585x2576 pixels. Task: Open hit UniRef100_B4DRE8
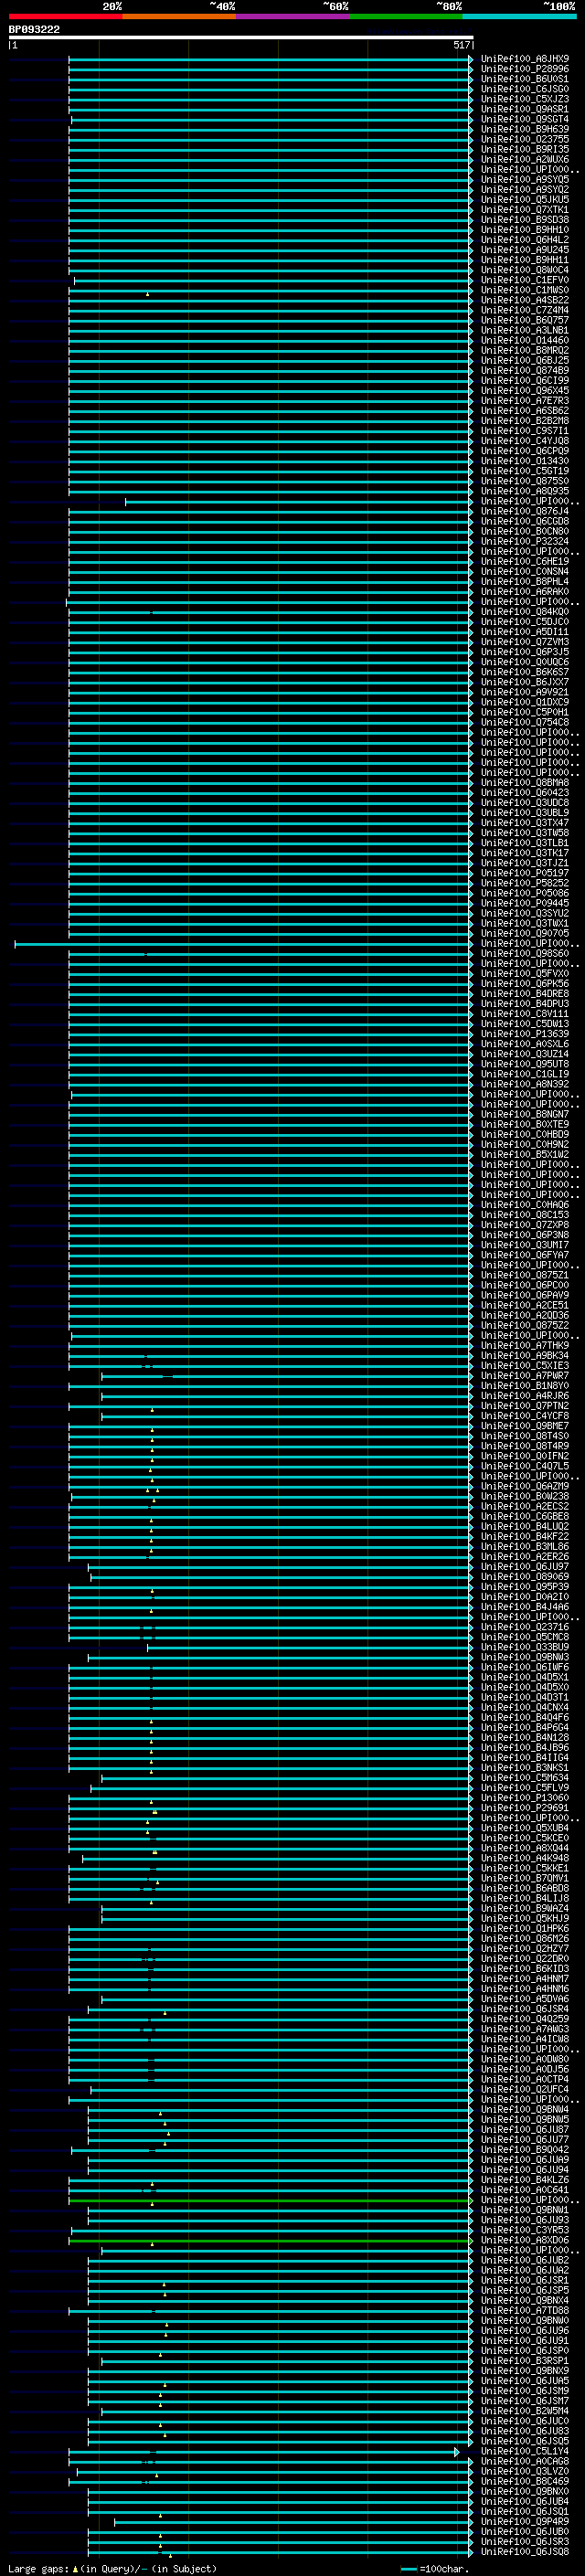click(x=525, y=993)
